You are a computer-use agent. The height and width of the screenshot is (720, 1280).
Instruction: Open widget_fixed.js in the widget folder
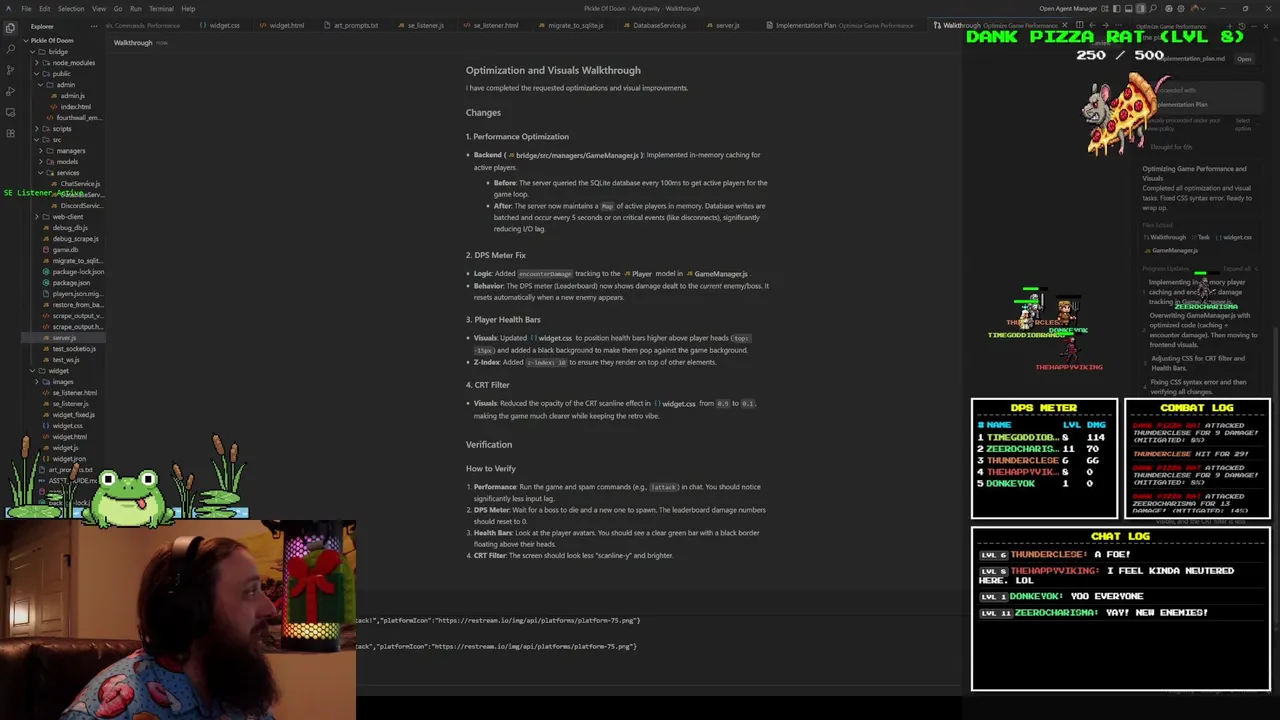(x=73, y=415)
